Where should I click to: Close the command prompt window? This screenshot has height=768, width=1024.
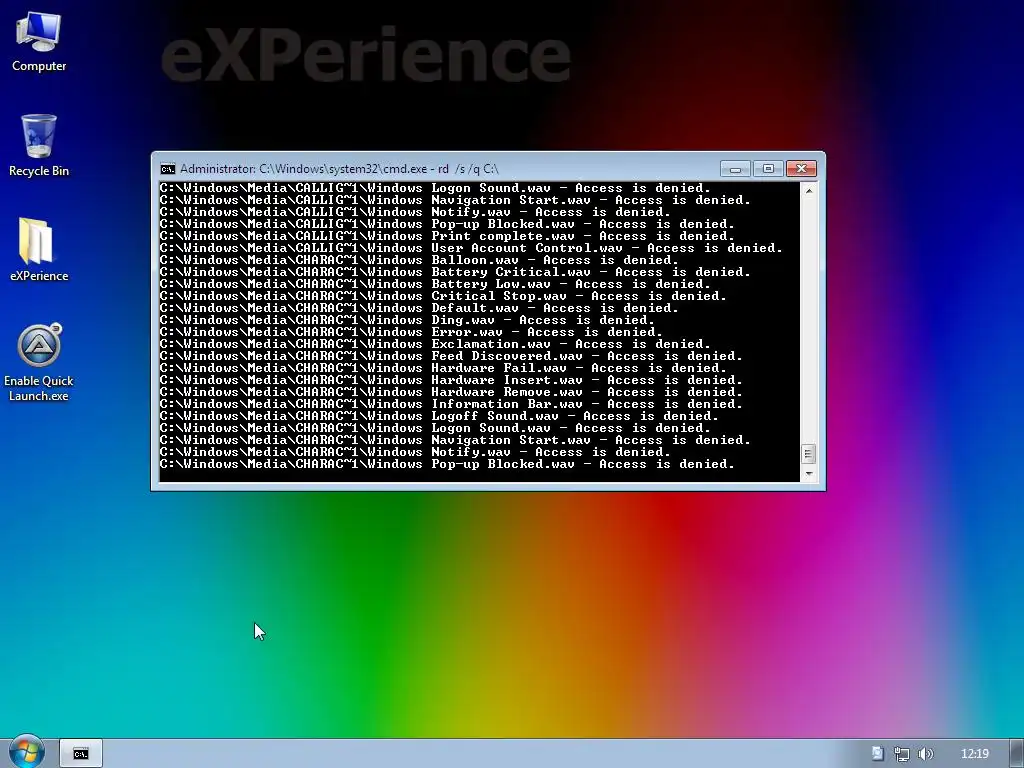tap(801, 169)
